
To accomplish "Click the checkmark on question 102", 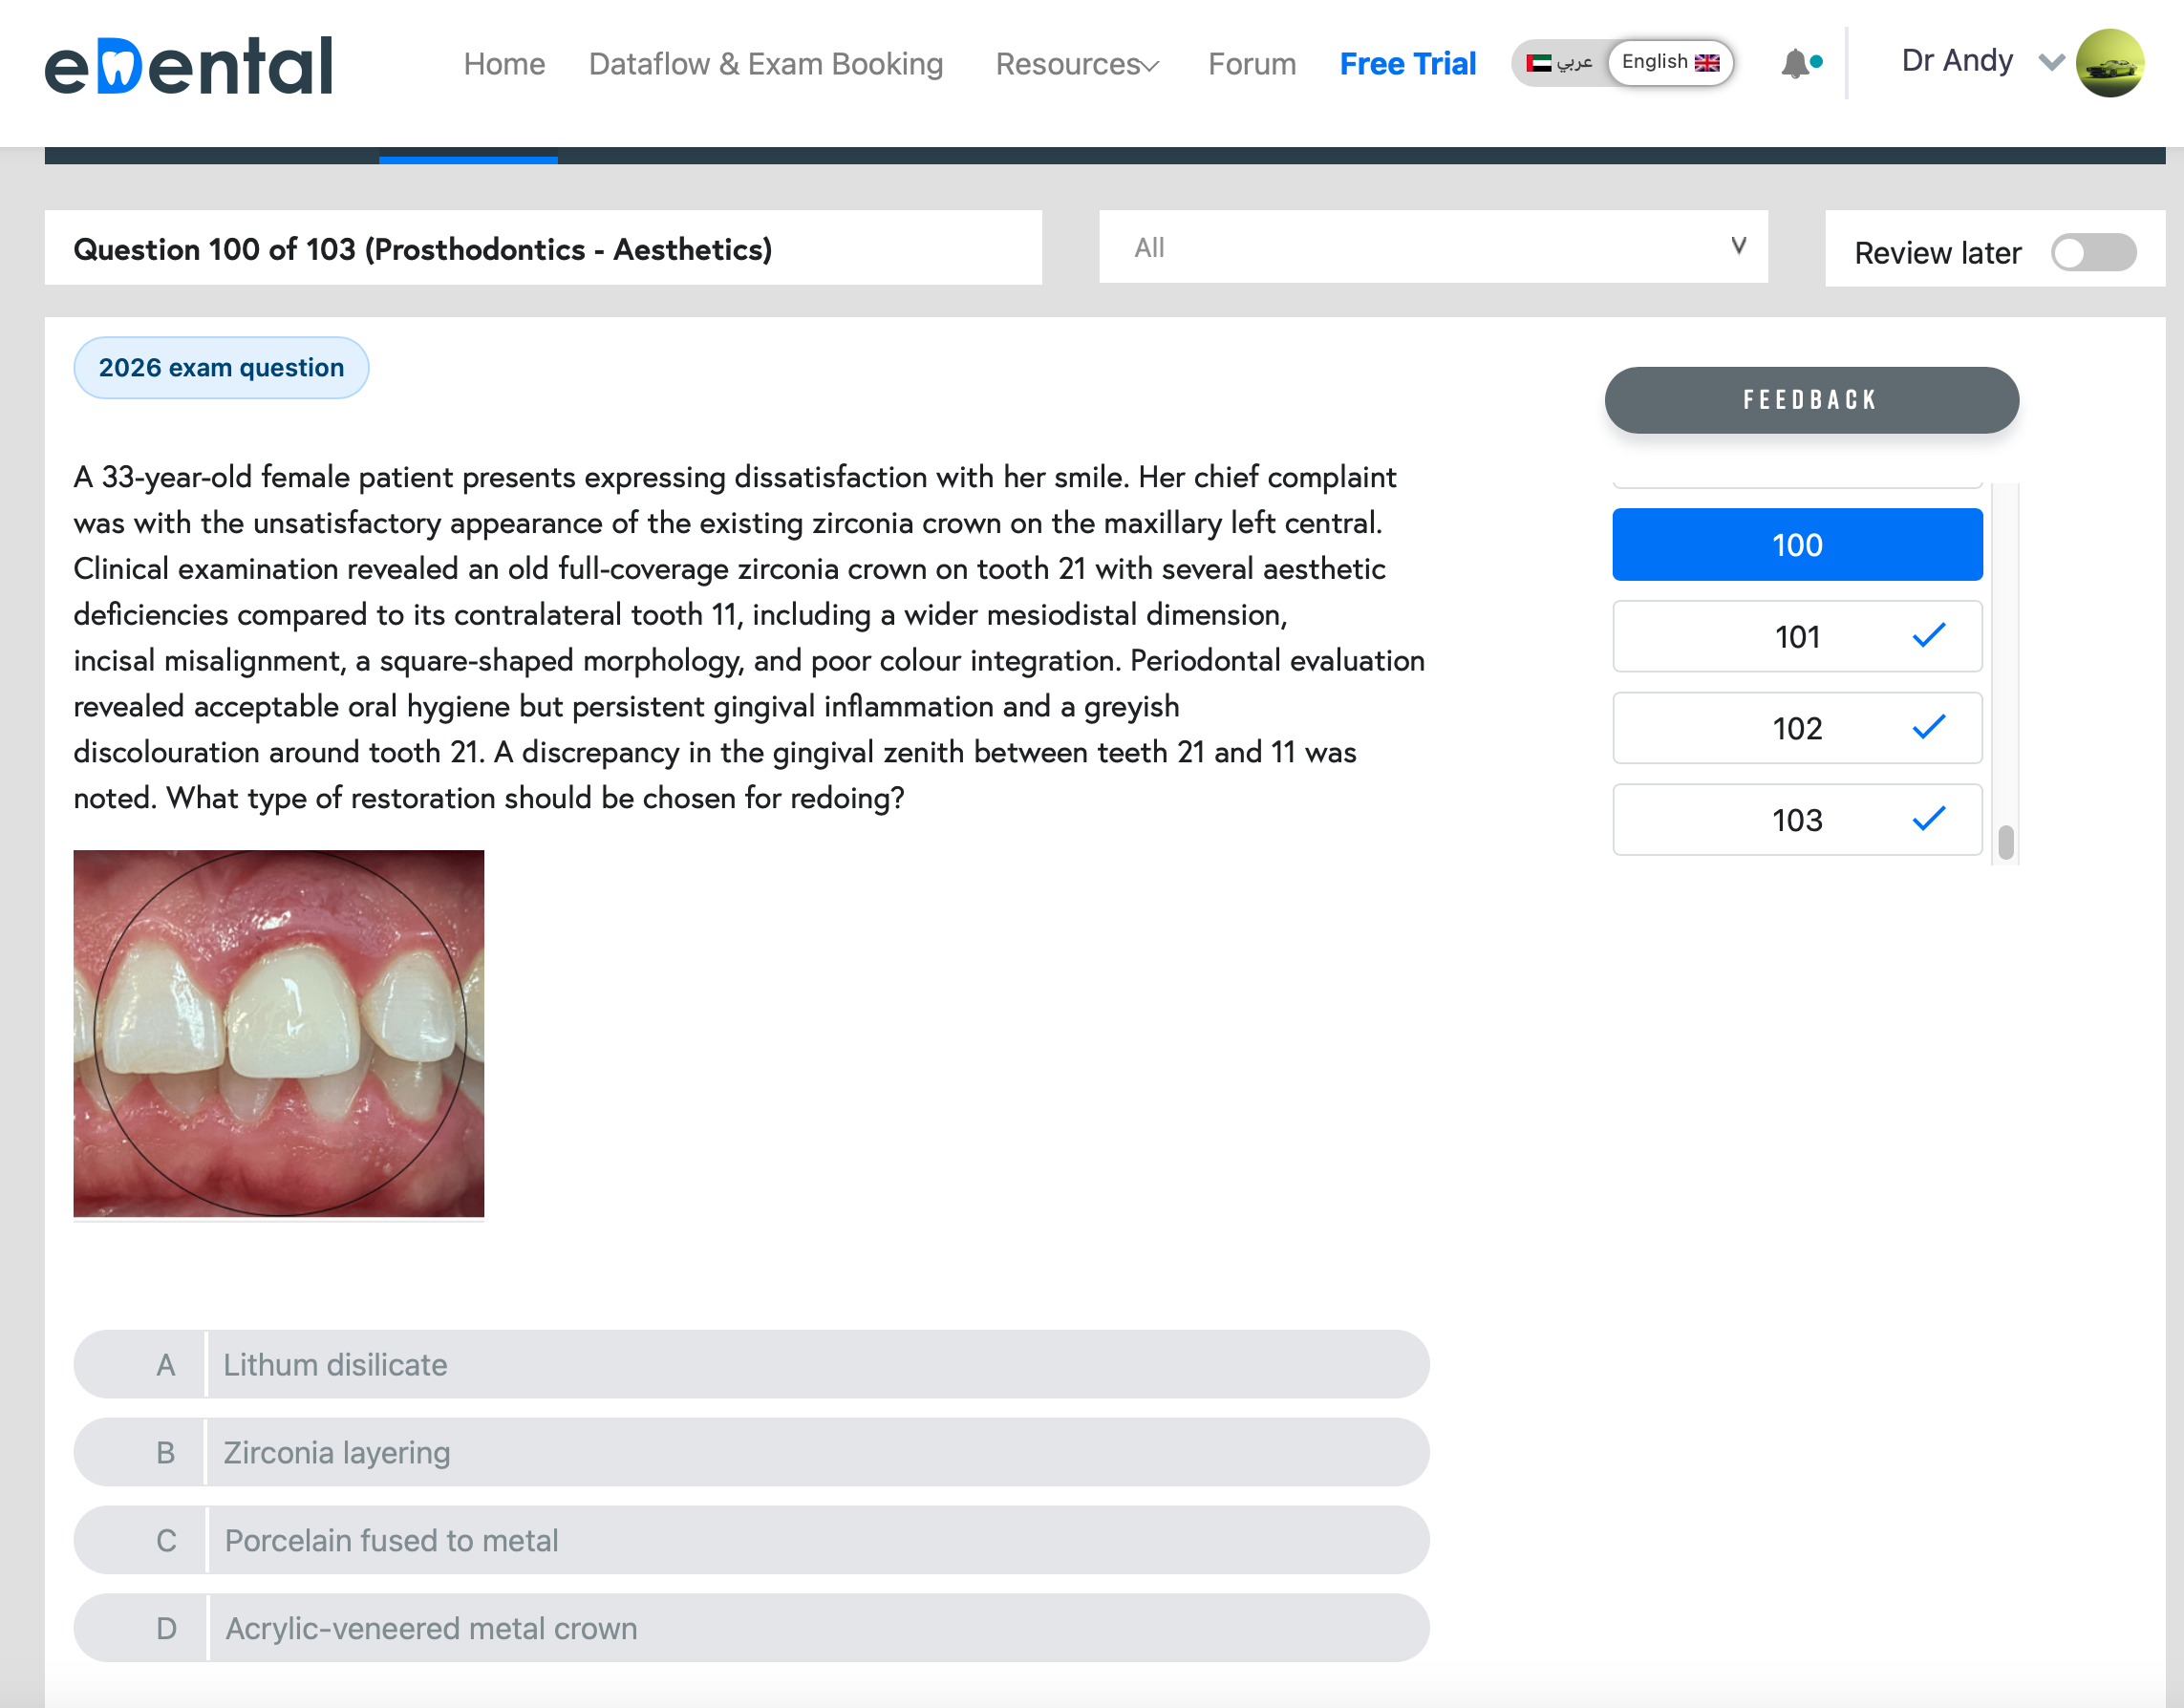I will pyautogui.click(x=1928, y=727).
